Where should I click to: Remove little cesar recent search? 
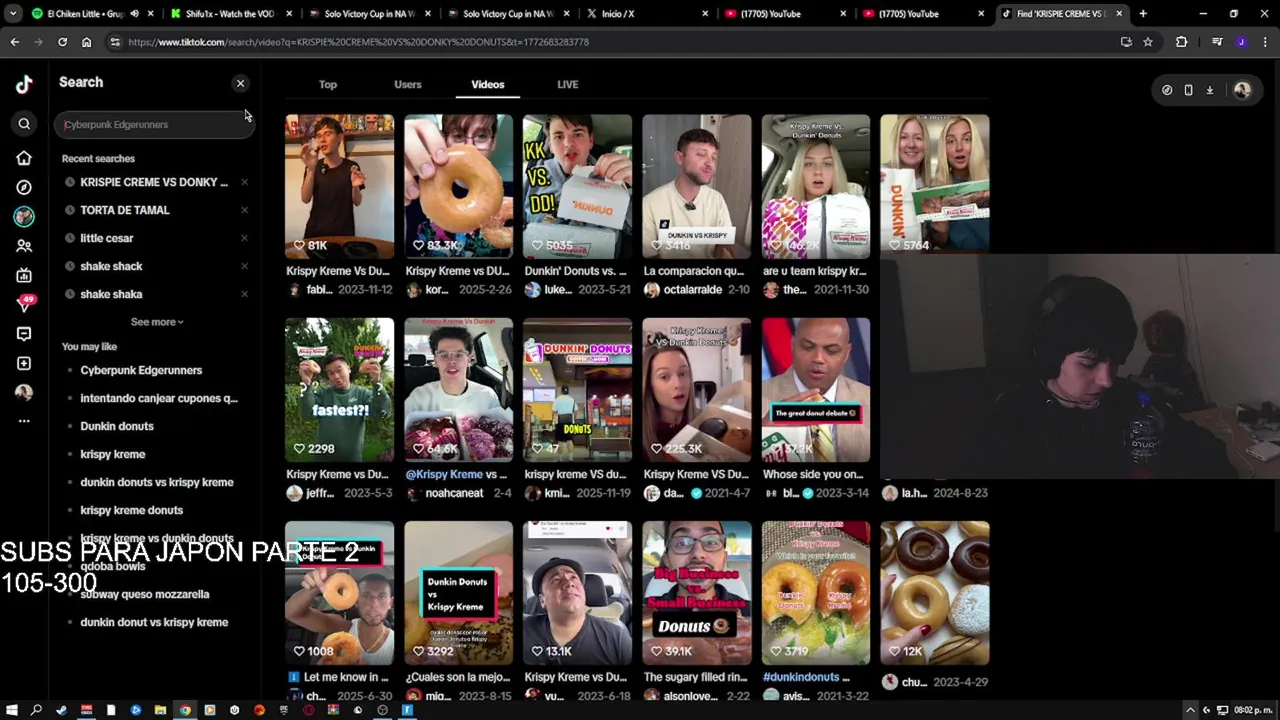(x=244, y=238)
